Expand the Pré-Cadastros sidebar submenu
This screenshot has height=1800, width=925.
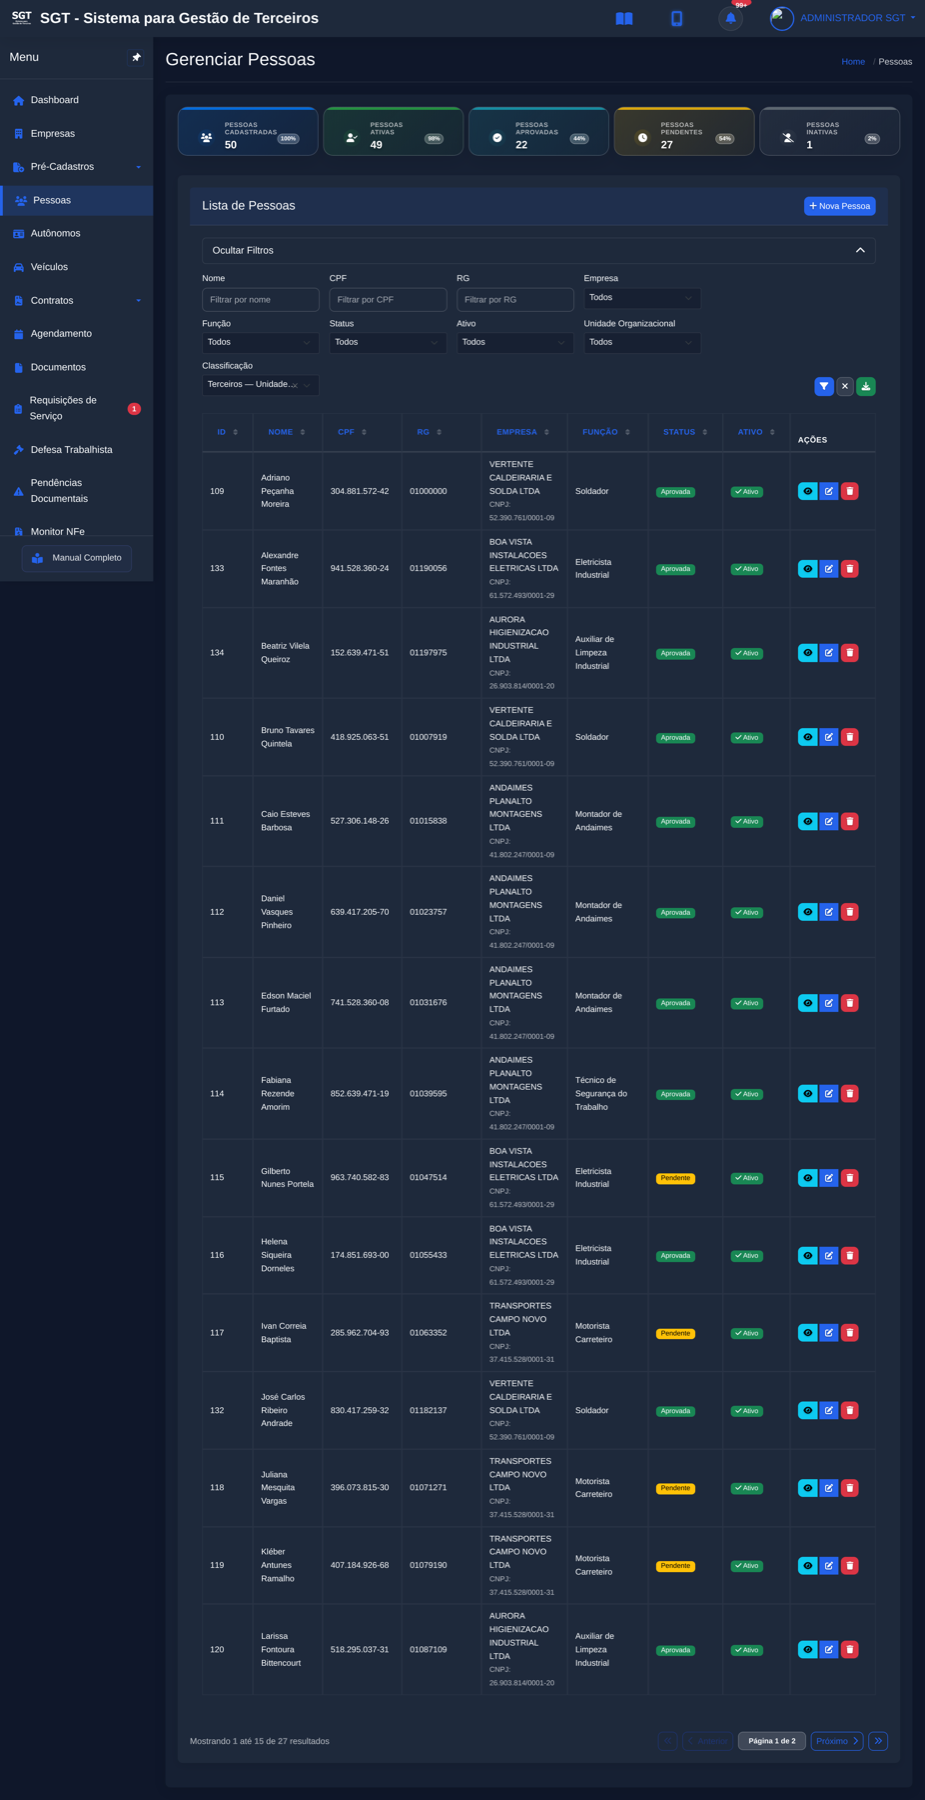coord(77,167)
